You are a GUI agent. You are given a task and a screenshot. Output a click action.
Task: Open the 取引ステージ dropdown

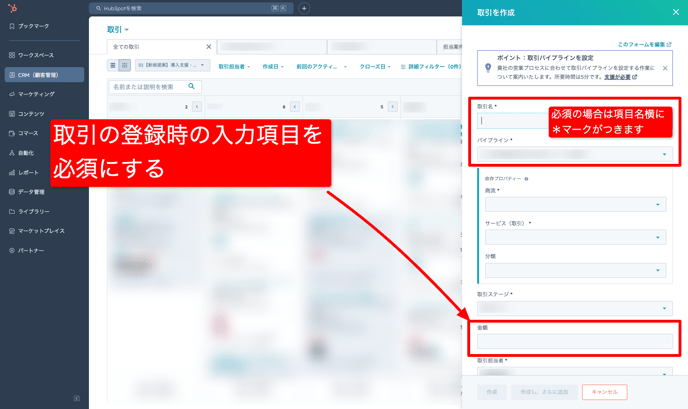tap(575, 309)
